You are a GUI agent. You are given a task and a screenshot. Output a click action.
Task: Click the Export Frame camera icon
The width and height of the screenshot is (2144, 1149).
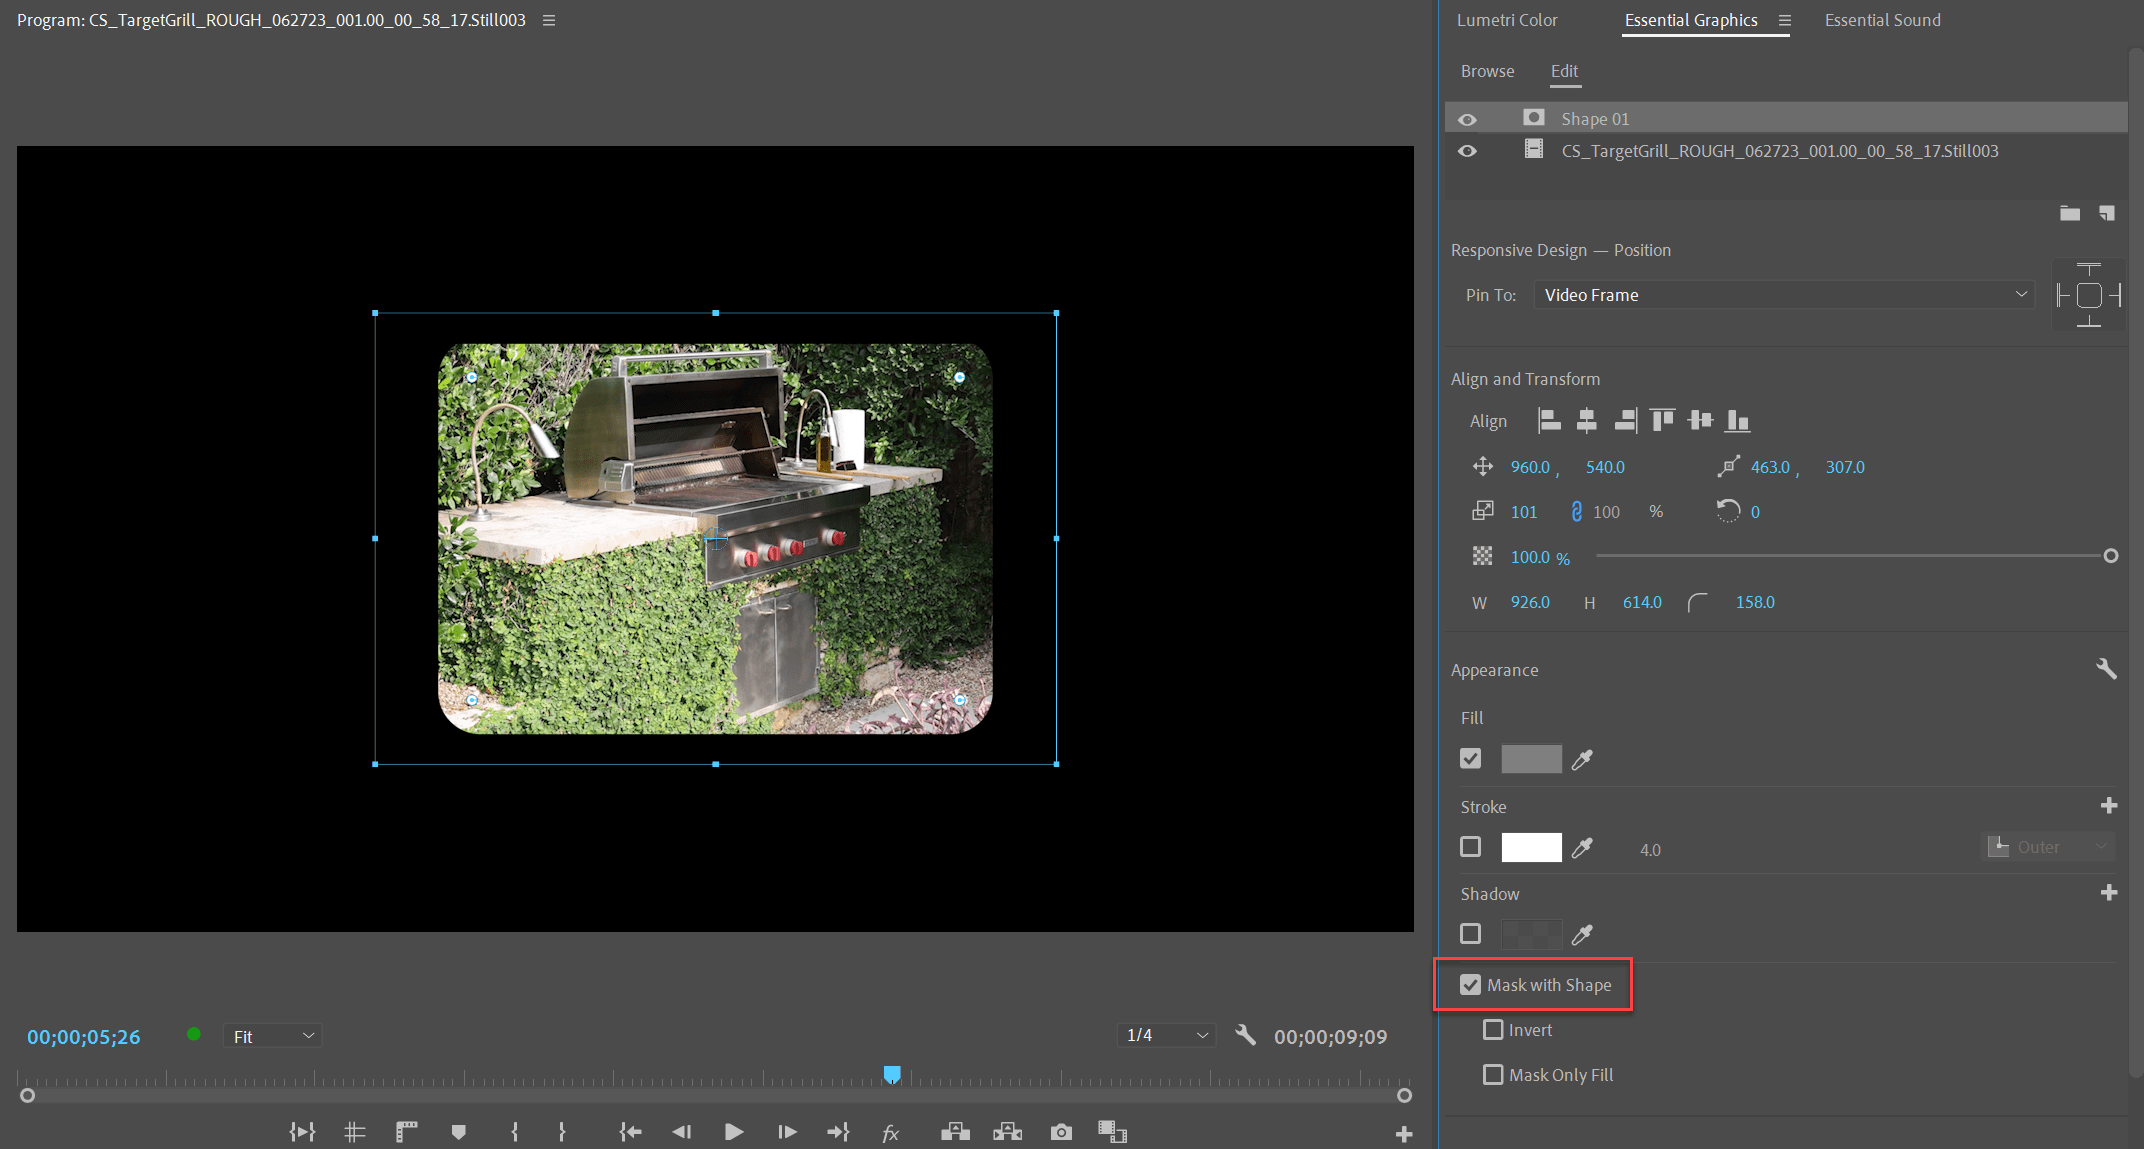[1061, 1131]
